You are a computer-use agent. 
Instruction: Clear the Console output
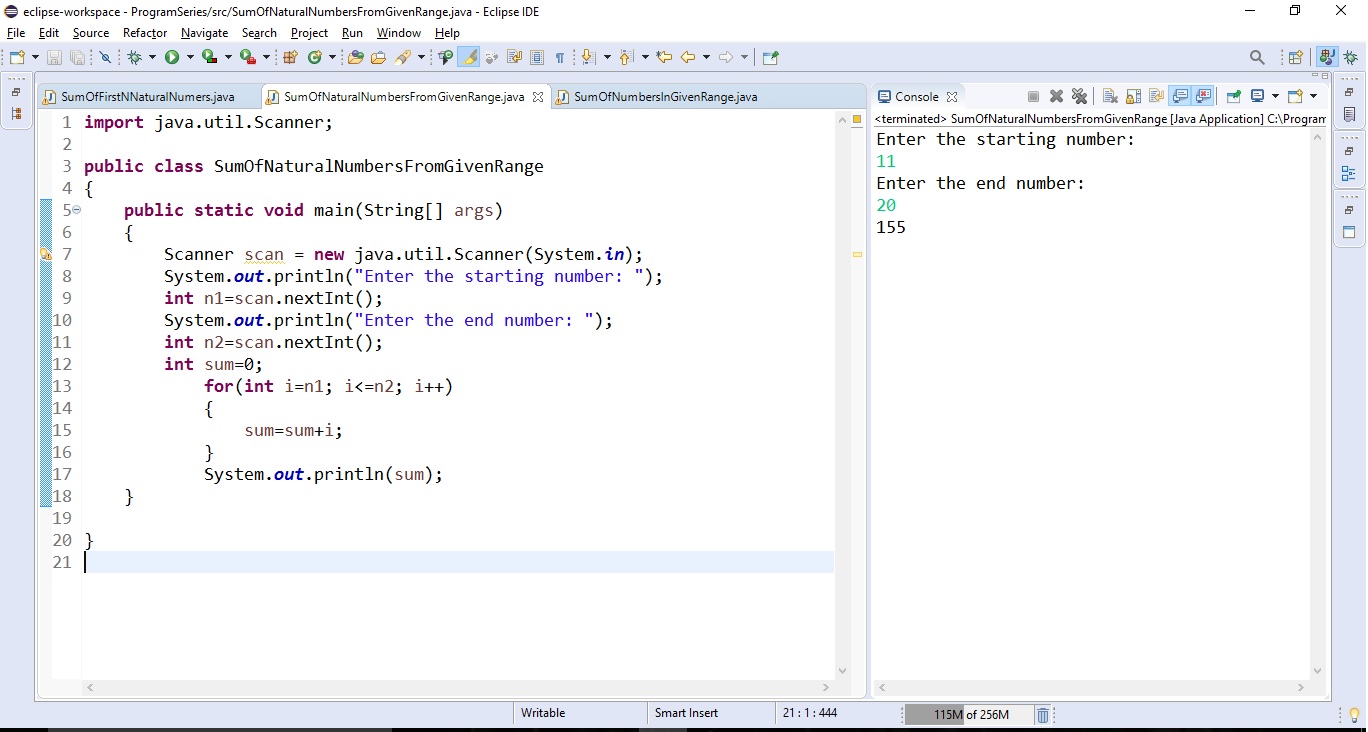(1108, 96)
